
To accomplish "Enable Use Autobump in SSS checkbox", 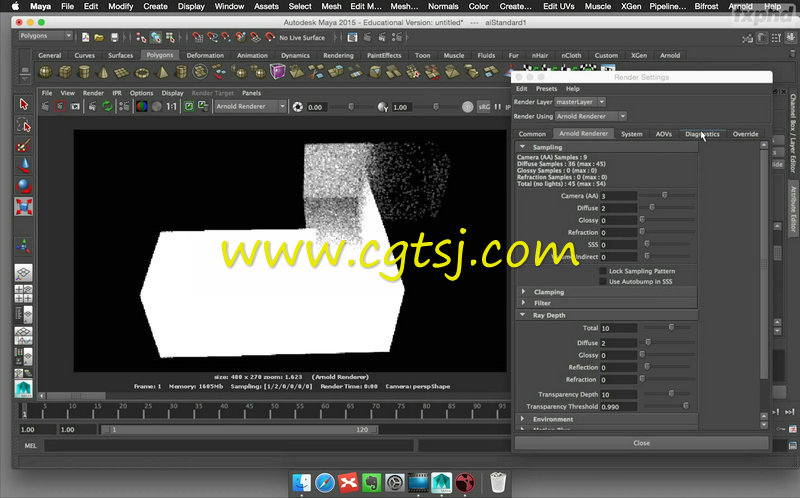I will tap(603, 281).
